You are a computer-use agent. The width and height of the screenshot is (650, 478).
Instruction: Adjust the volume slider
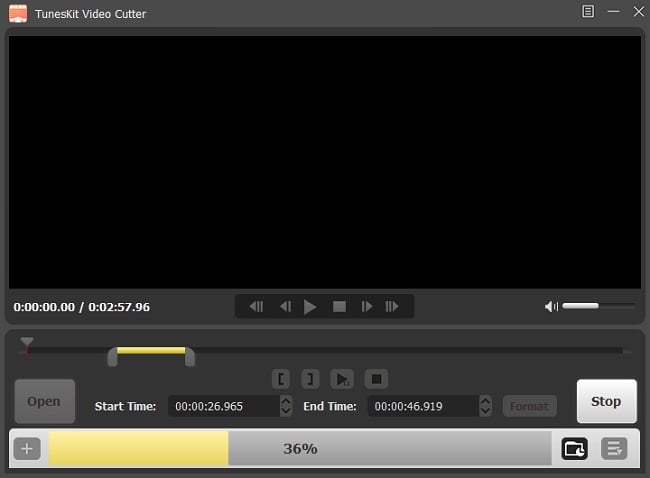coord(599,306)
